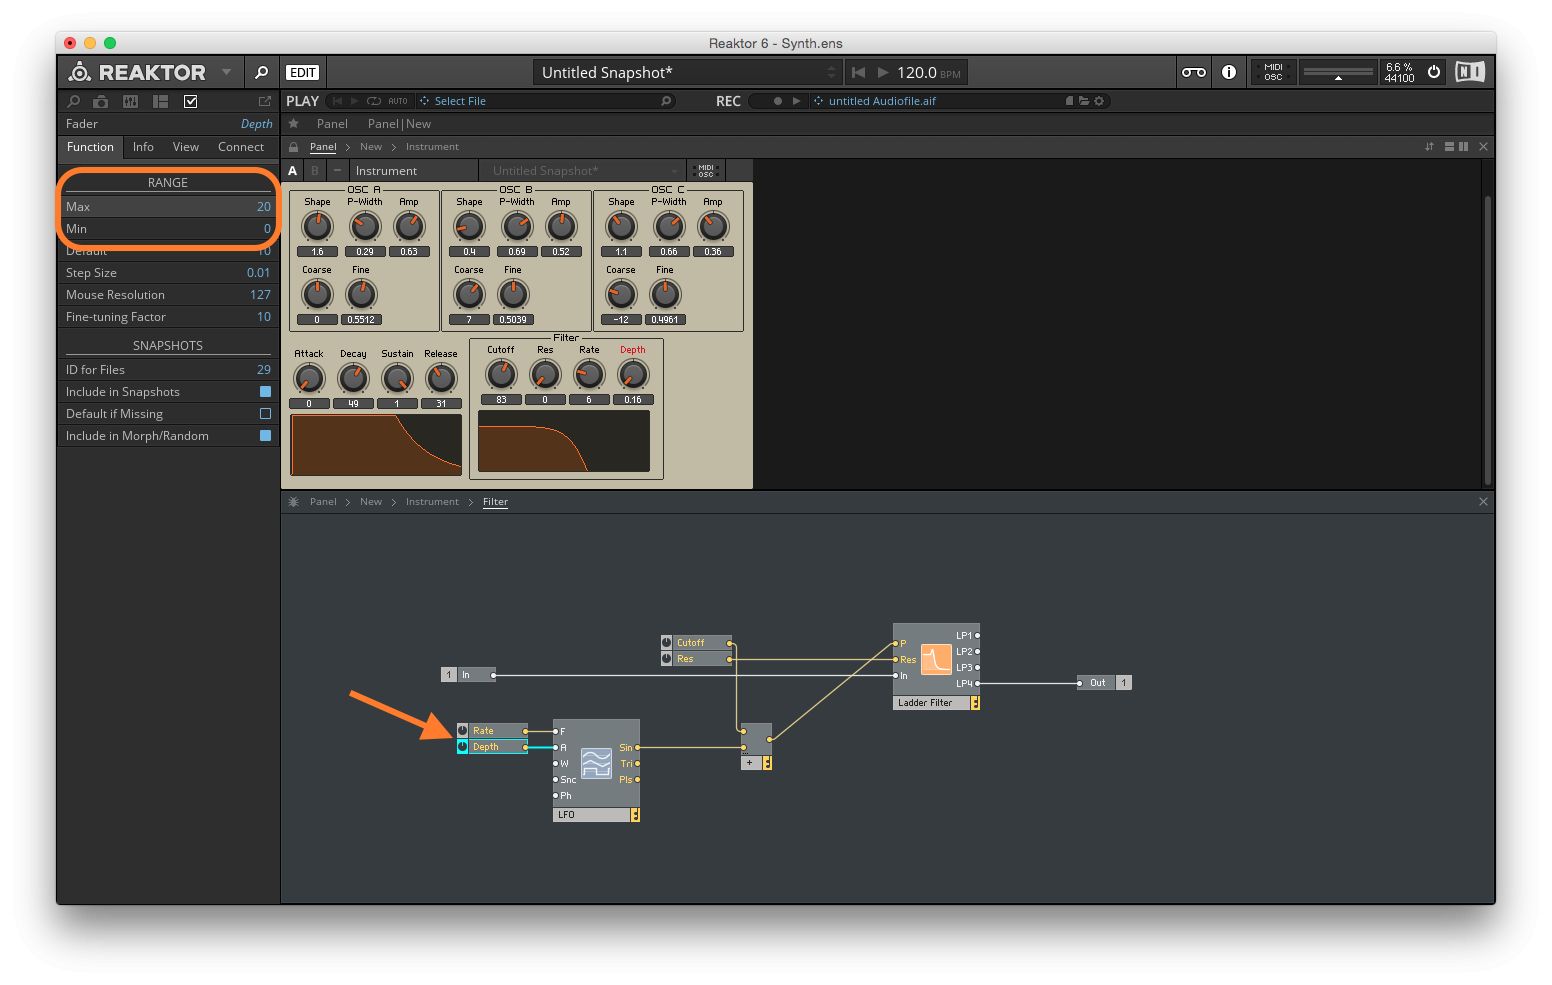The height and width of the screenshot is (985, 1552).
Task: Select the properties checkmark icon tab
Action: 191,101
